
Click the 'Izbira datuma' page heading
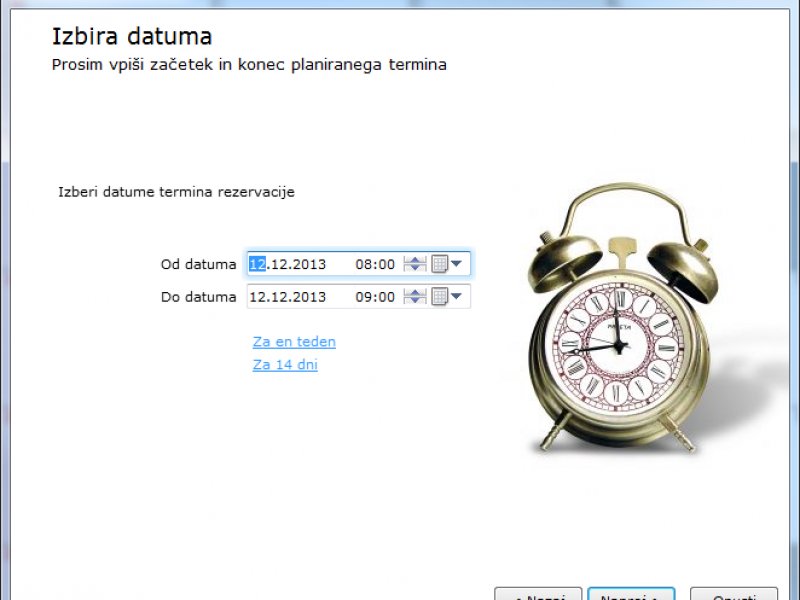(x=131, y=38)
